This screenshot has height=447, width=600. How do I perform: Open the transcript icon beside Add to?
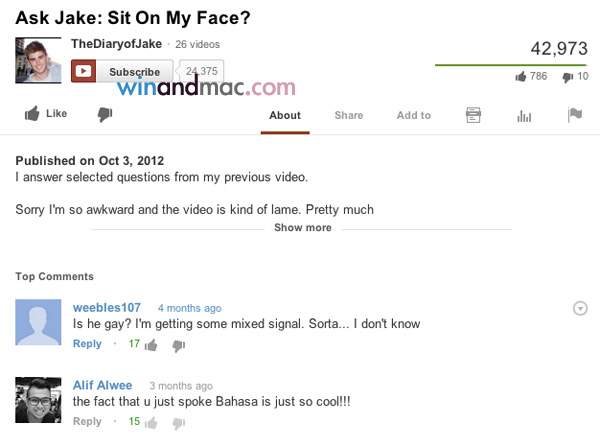tap(474, 115)
